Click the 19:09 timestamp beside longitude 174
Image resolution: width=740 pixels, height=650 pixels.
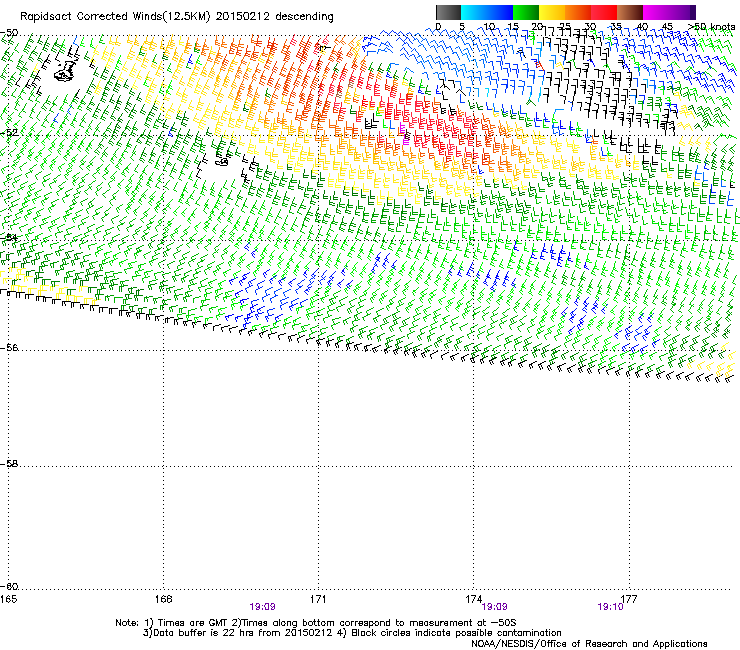tap(494, 607)
